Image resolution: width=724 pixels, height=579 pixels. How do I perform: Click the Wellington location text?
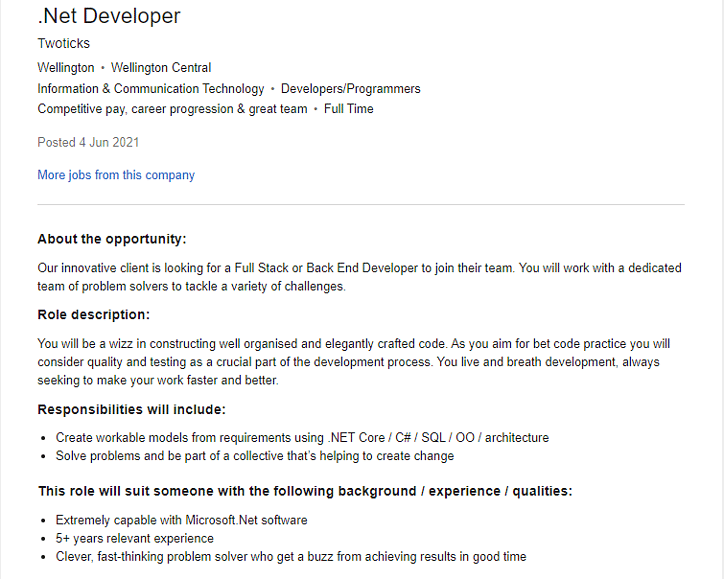66,68
